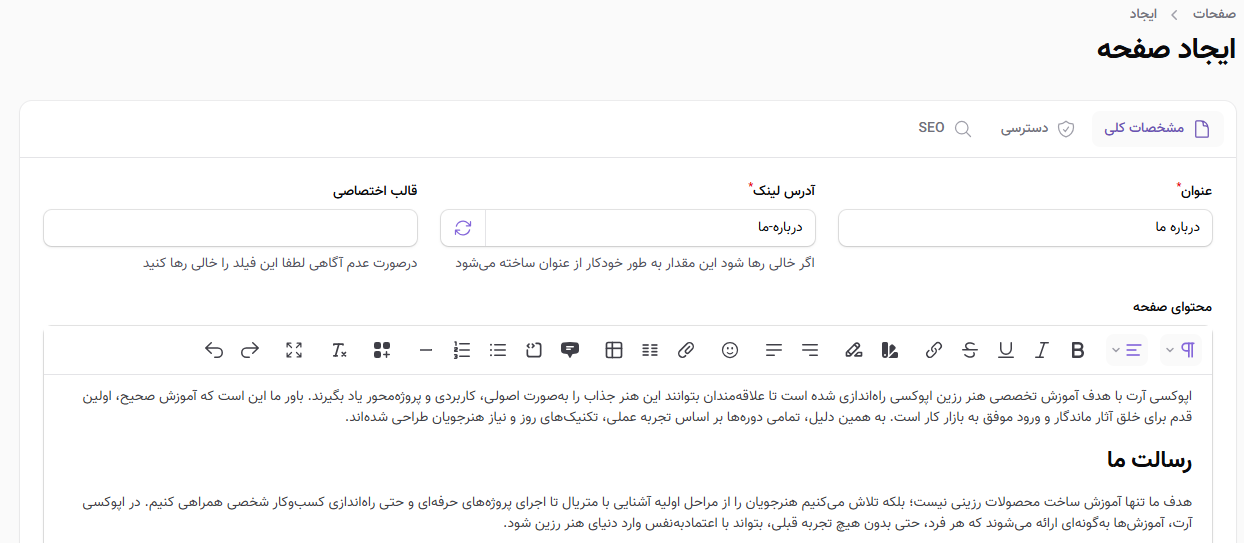Insert column grid layout icon
This screenshot has height=543, width=1244.
(x=650, y=350)
